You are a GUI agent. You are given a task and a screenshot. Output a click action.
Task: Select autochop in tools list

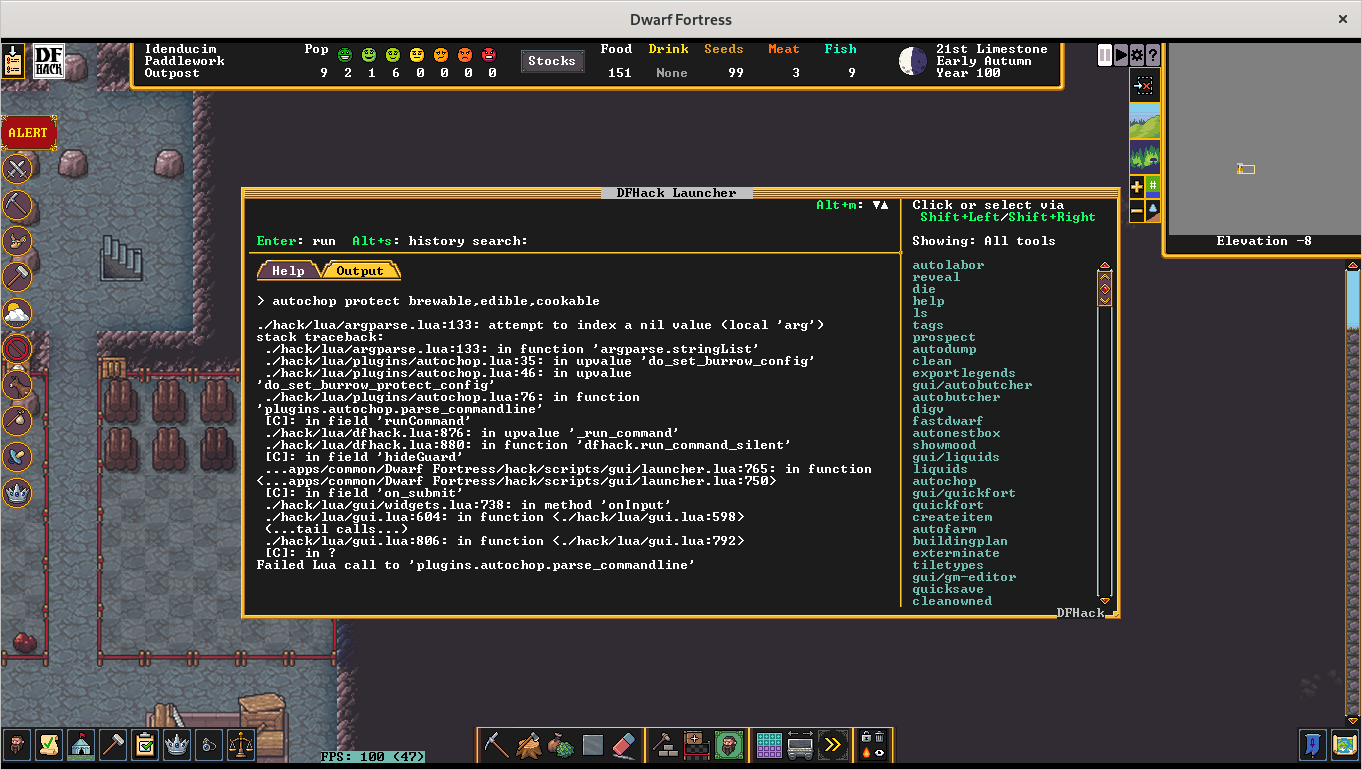(944, 481)
